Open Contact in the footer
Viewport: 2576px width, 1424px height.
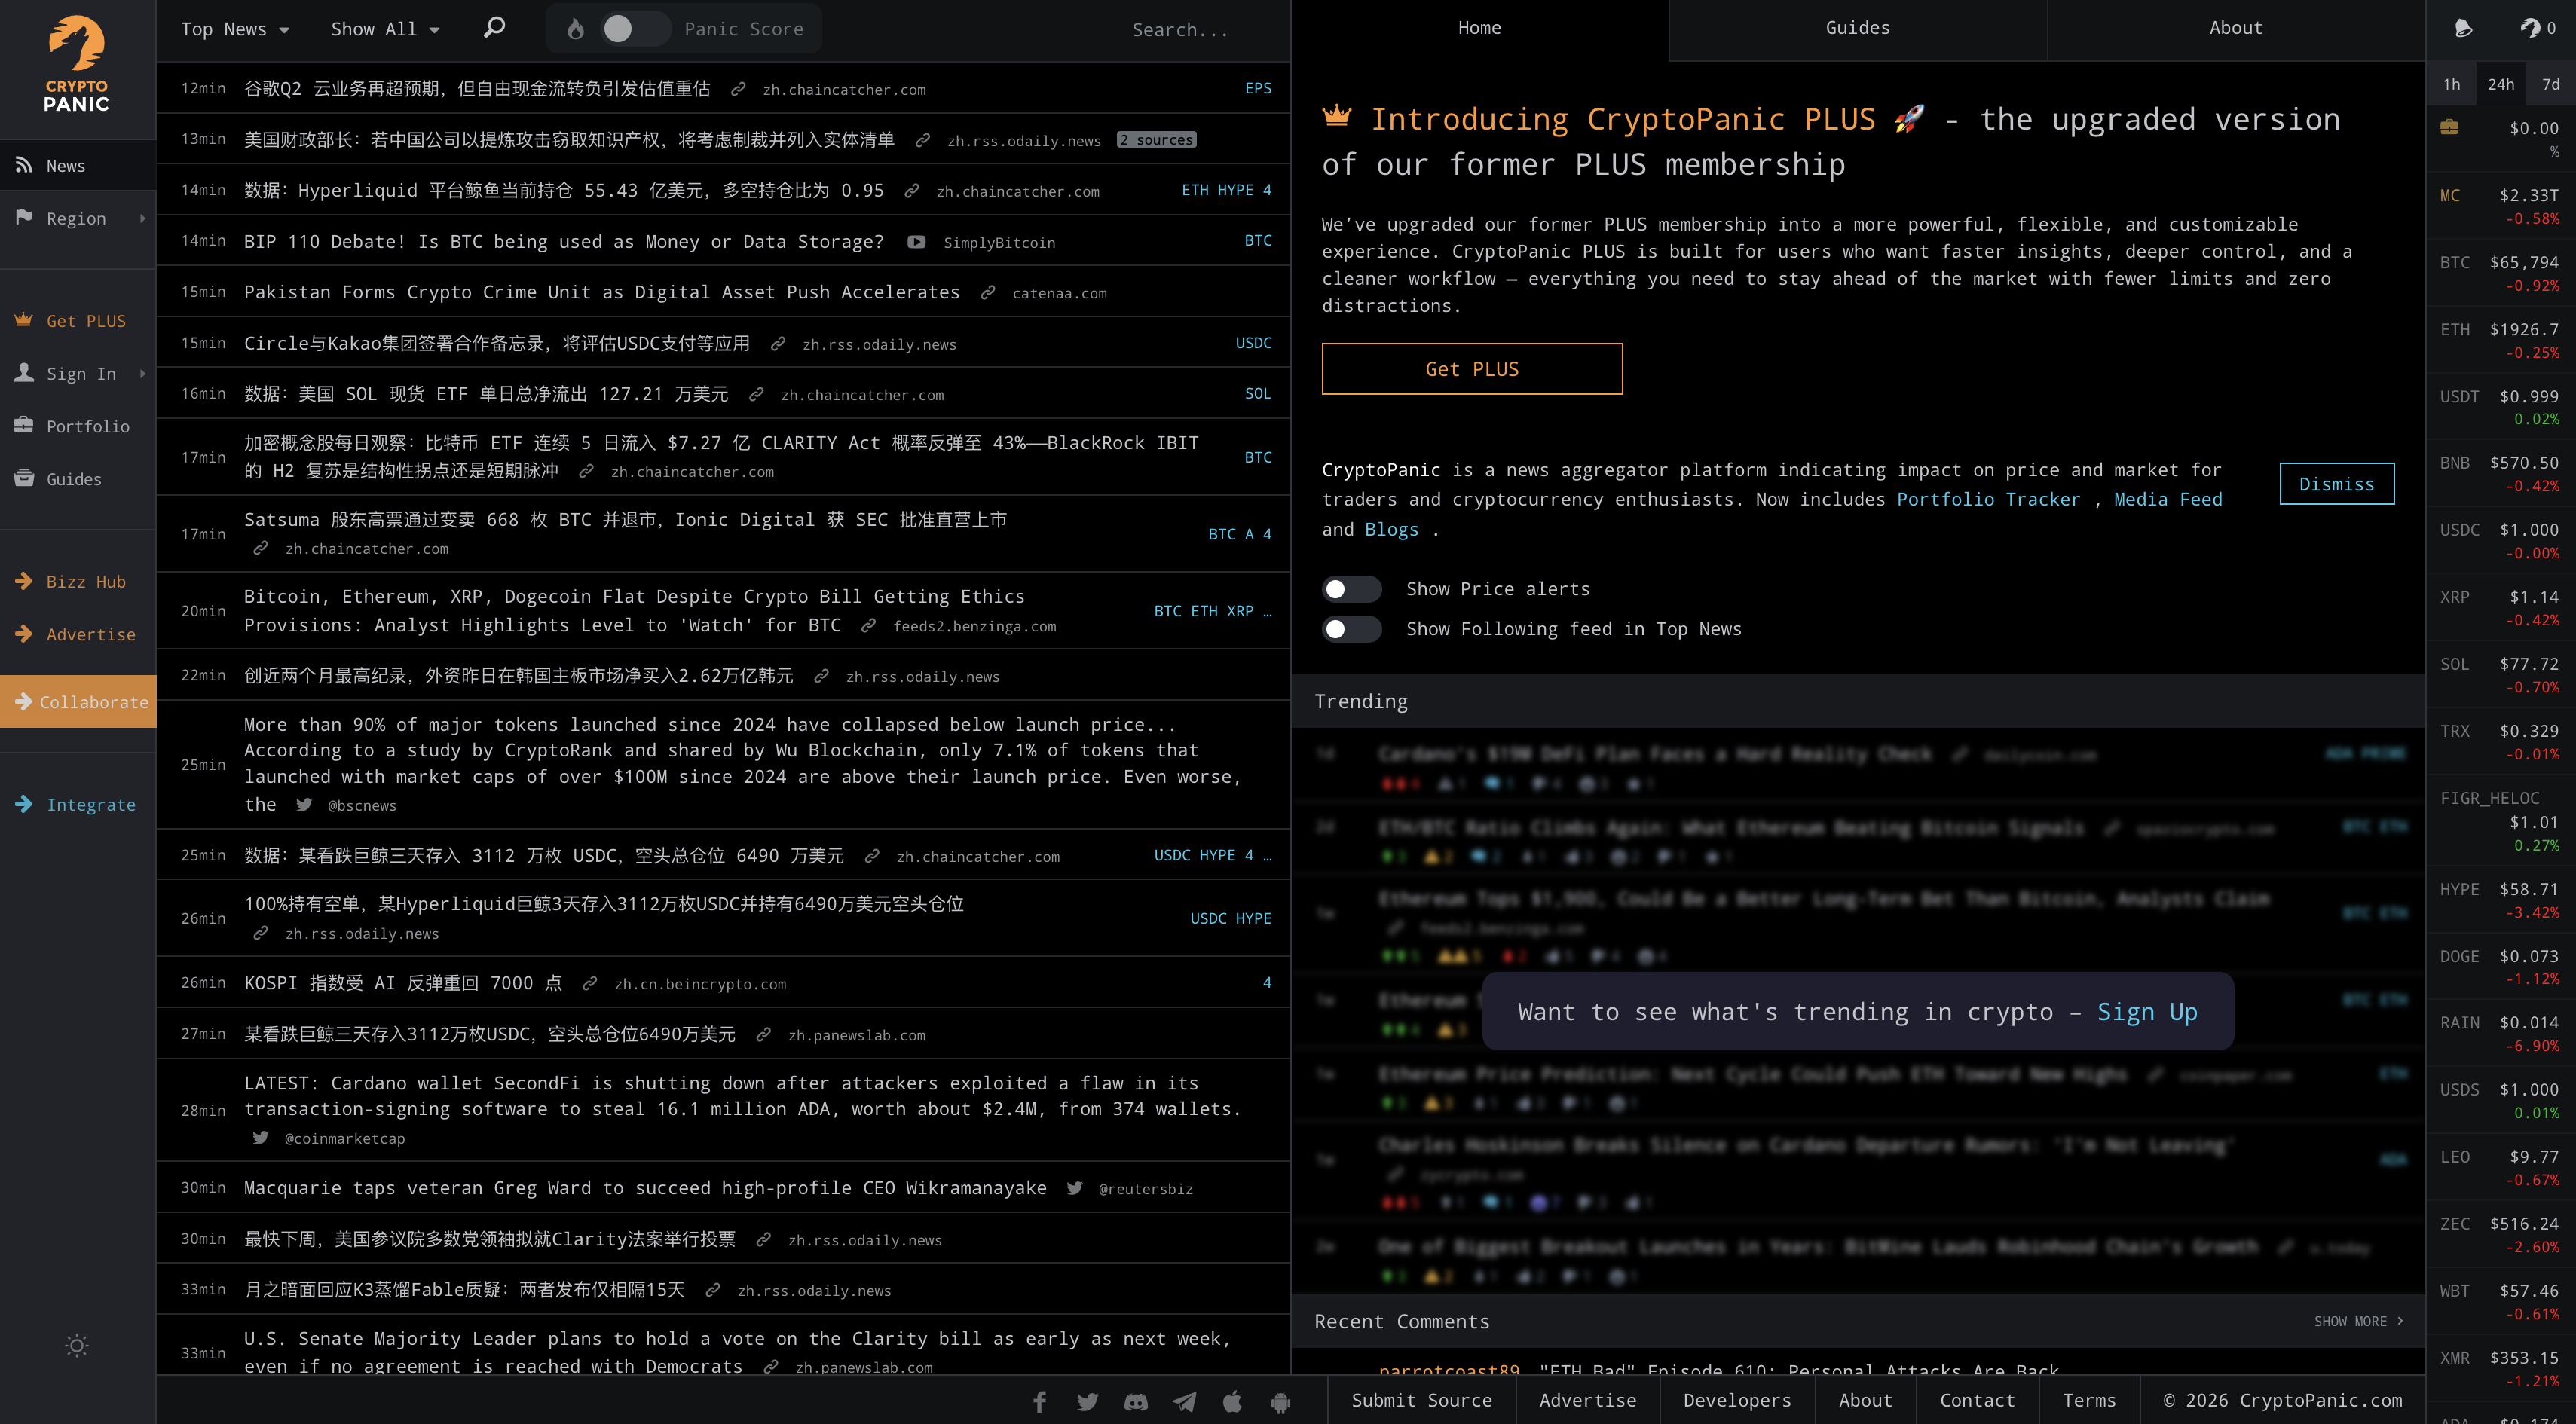click(1977, 1400)
